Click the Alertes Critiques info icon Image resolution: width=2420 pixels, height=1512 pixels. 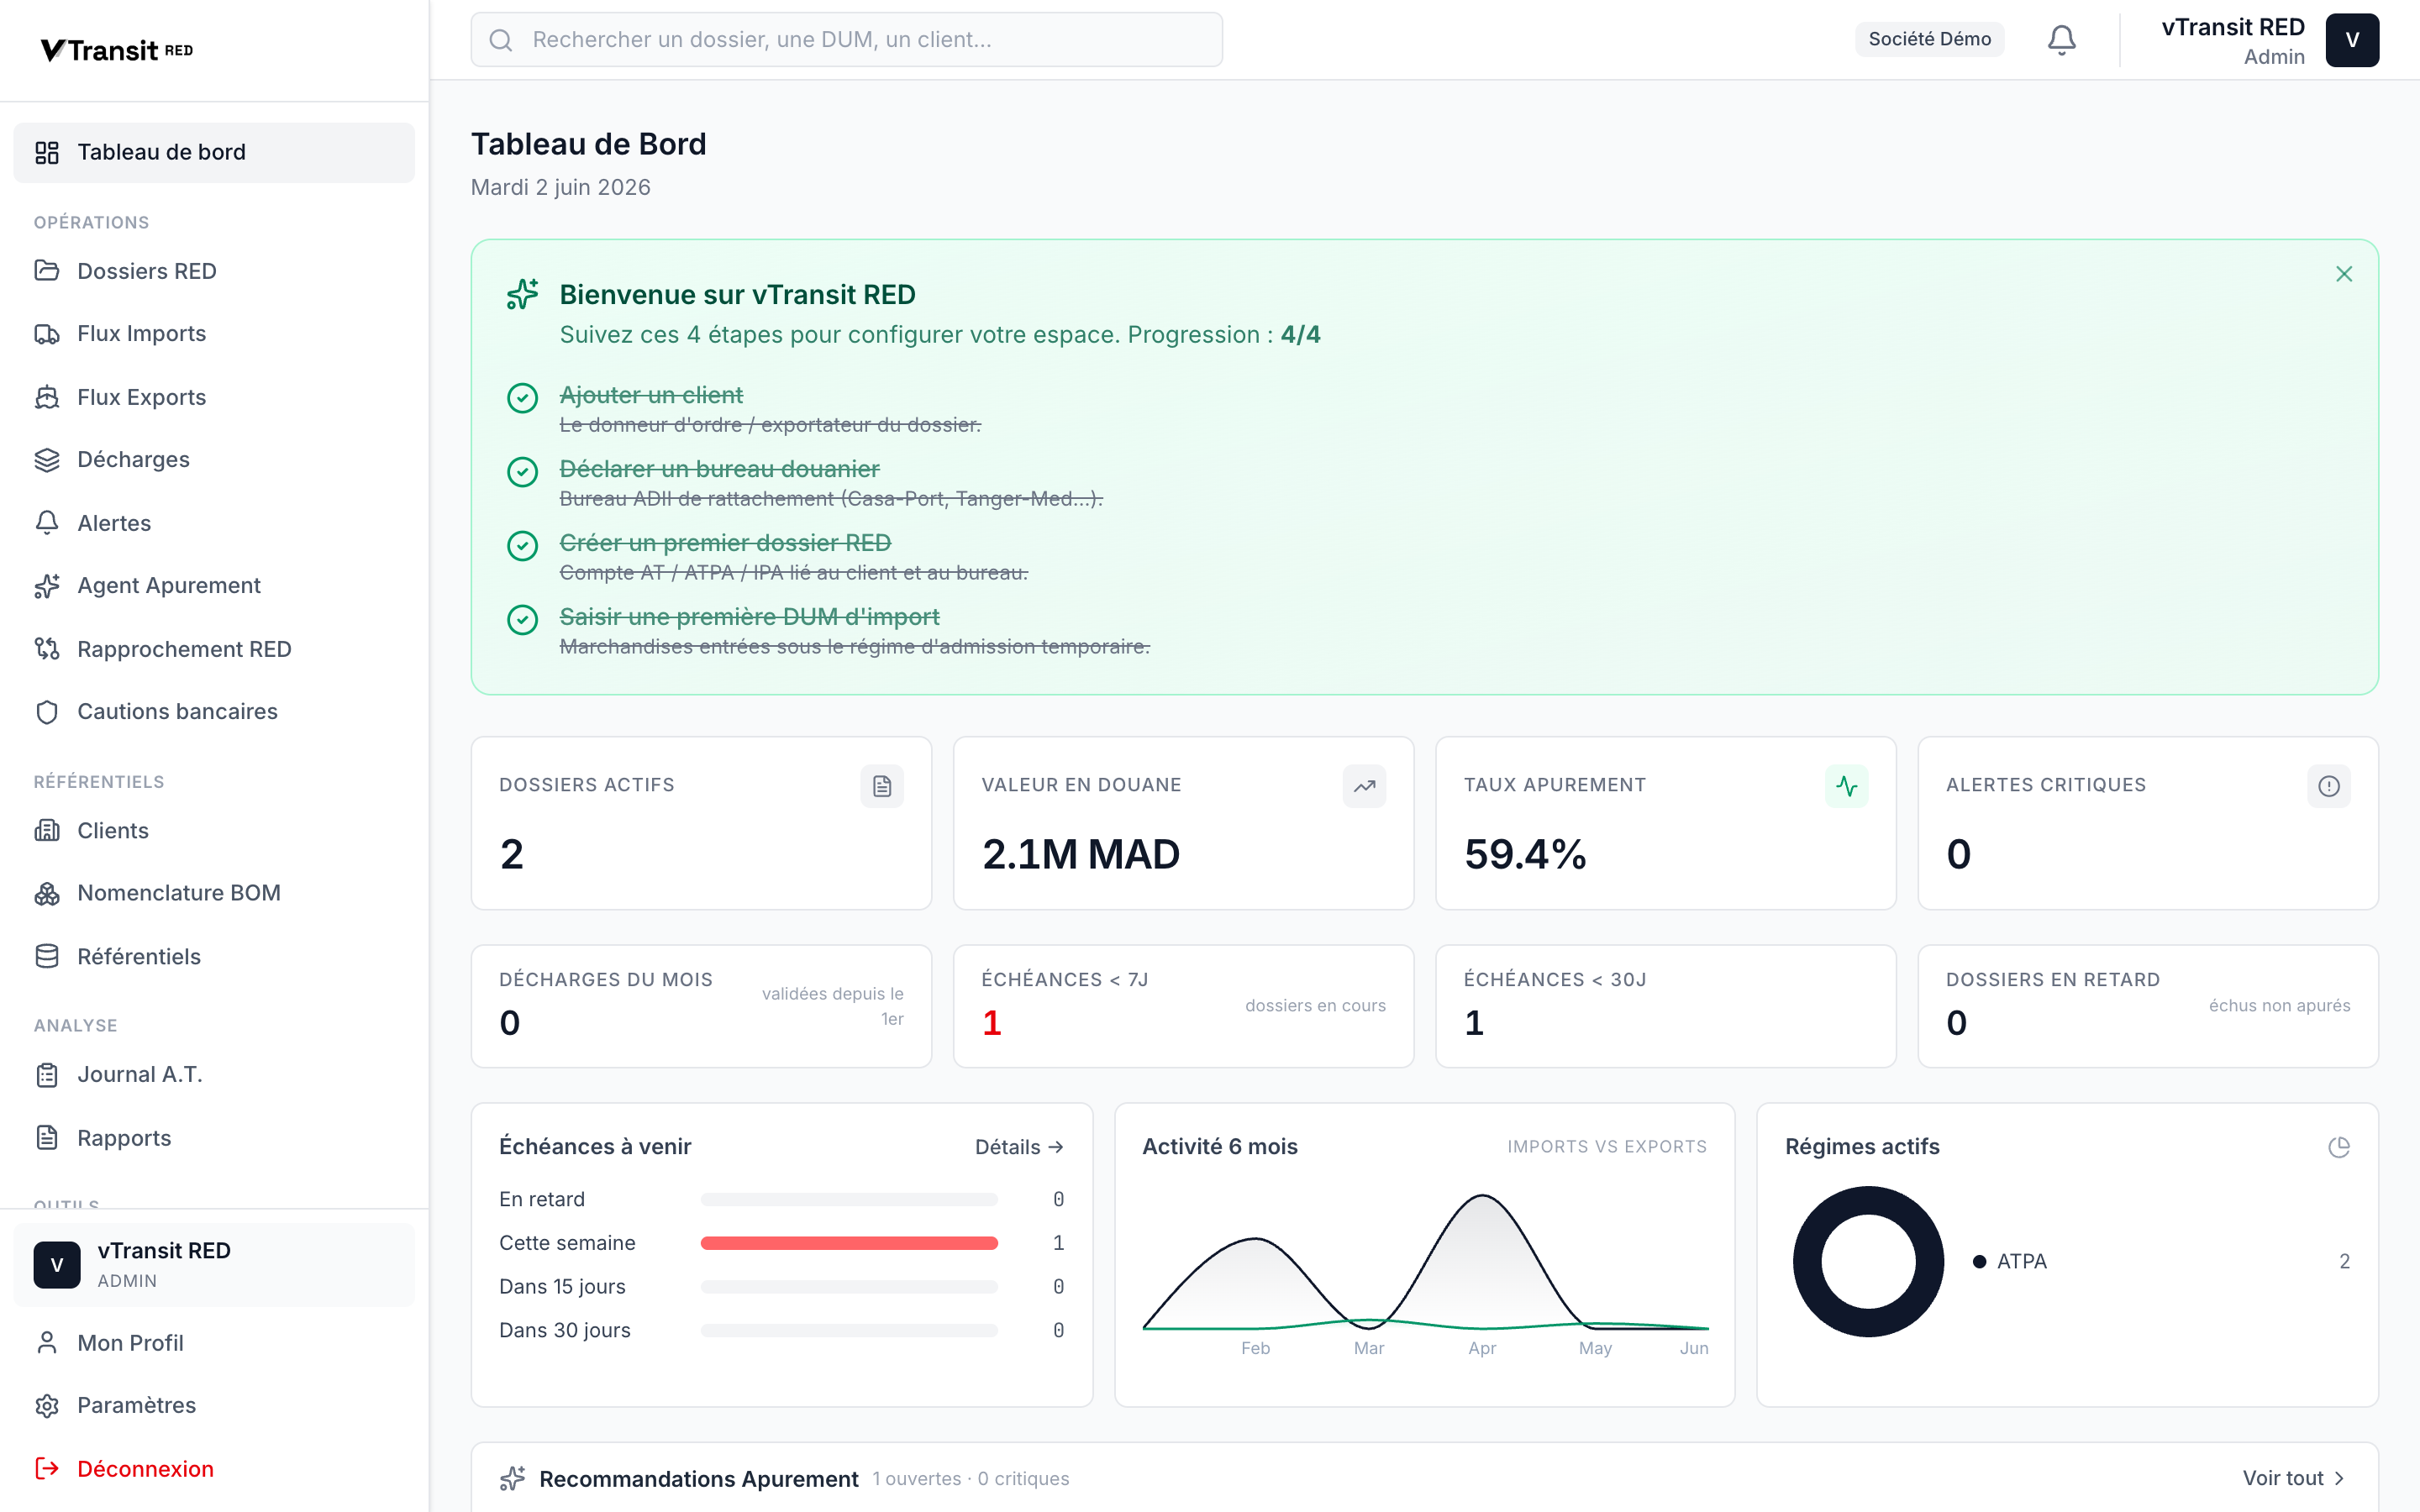pos(2329,786)
